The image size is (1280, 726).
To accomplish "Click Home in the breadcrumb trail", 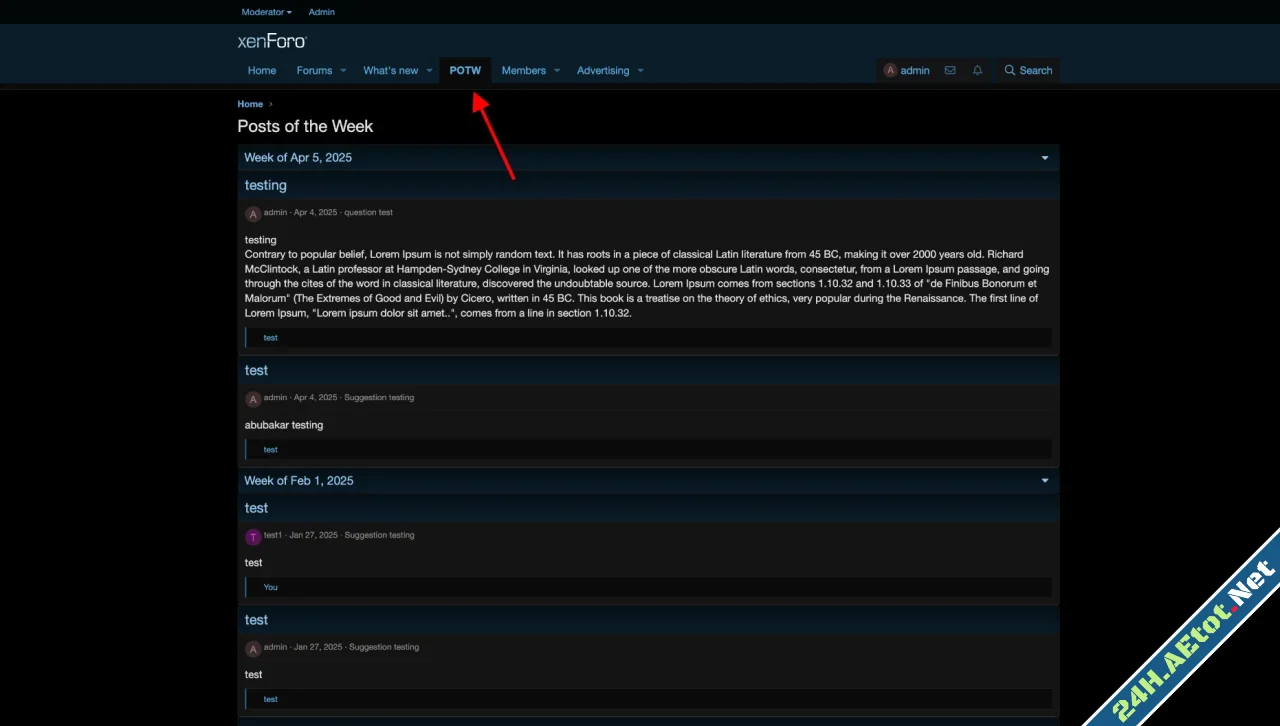I will (x=250, y=104).
